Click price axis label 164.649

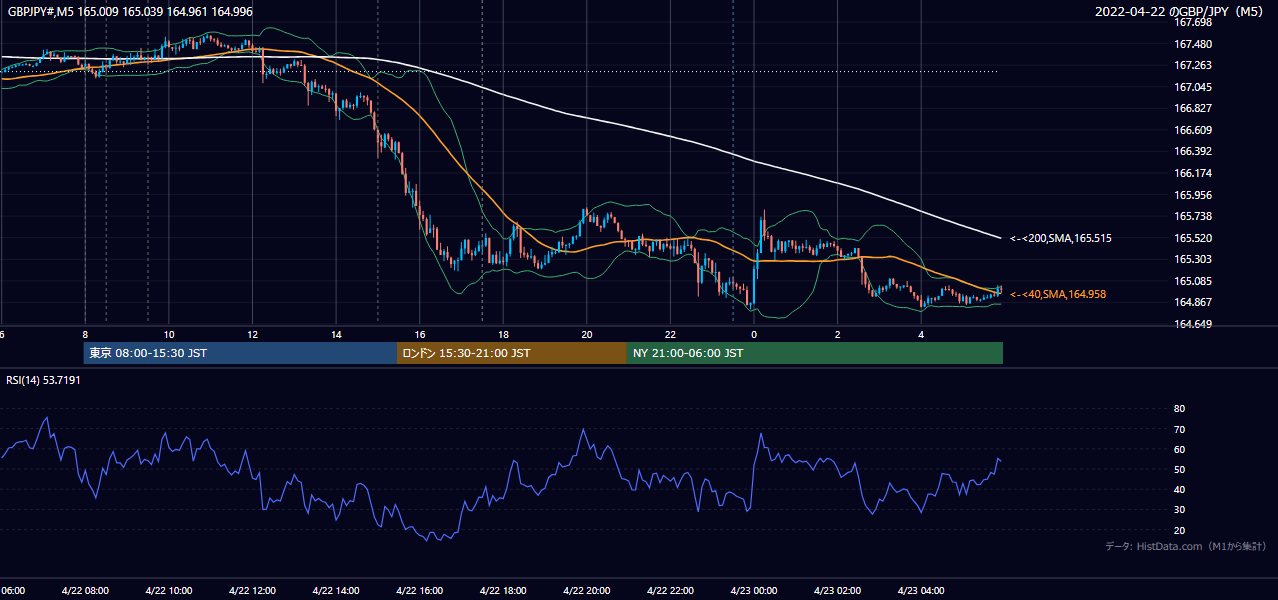[1192, 324]
